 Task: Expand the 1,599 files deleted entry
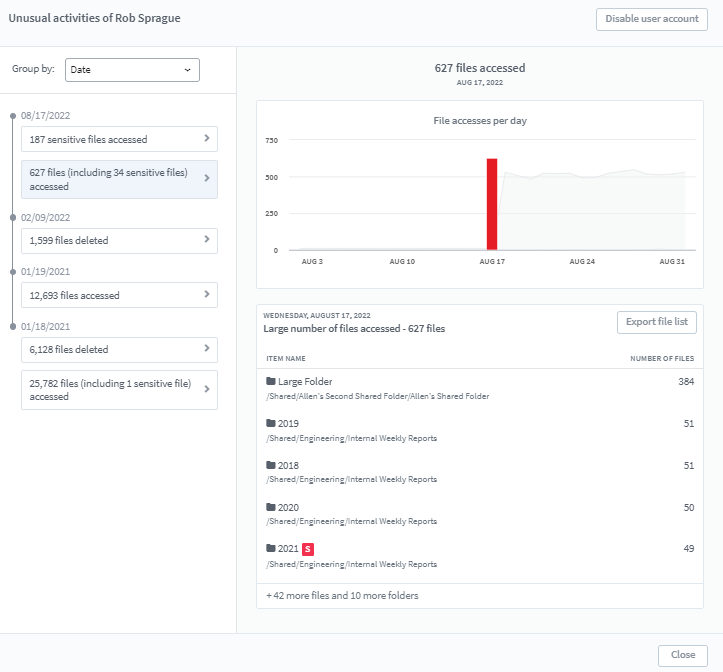point(206,240)
